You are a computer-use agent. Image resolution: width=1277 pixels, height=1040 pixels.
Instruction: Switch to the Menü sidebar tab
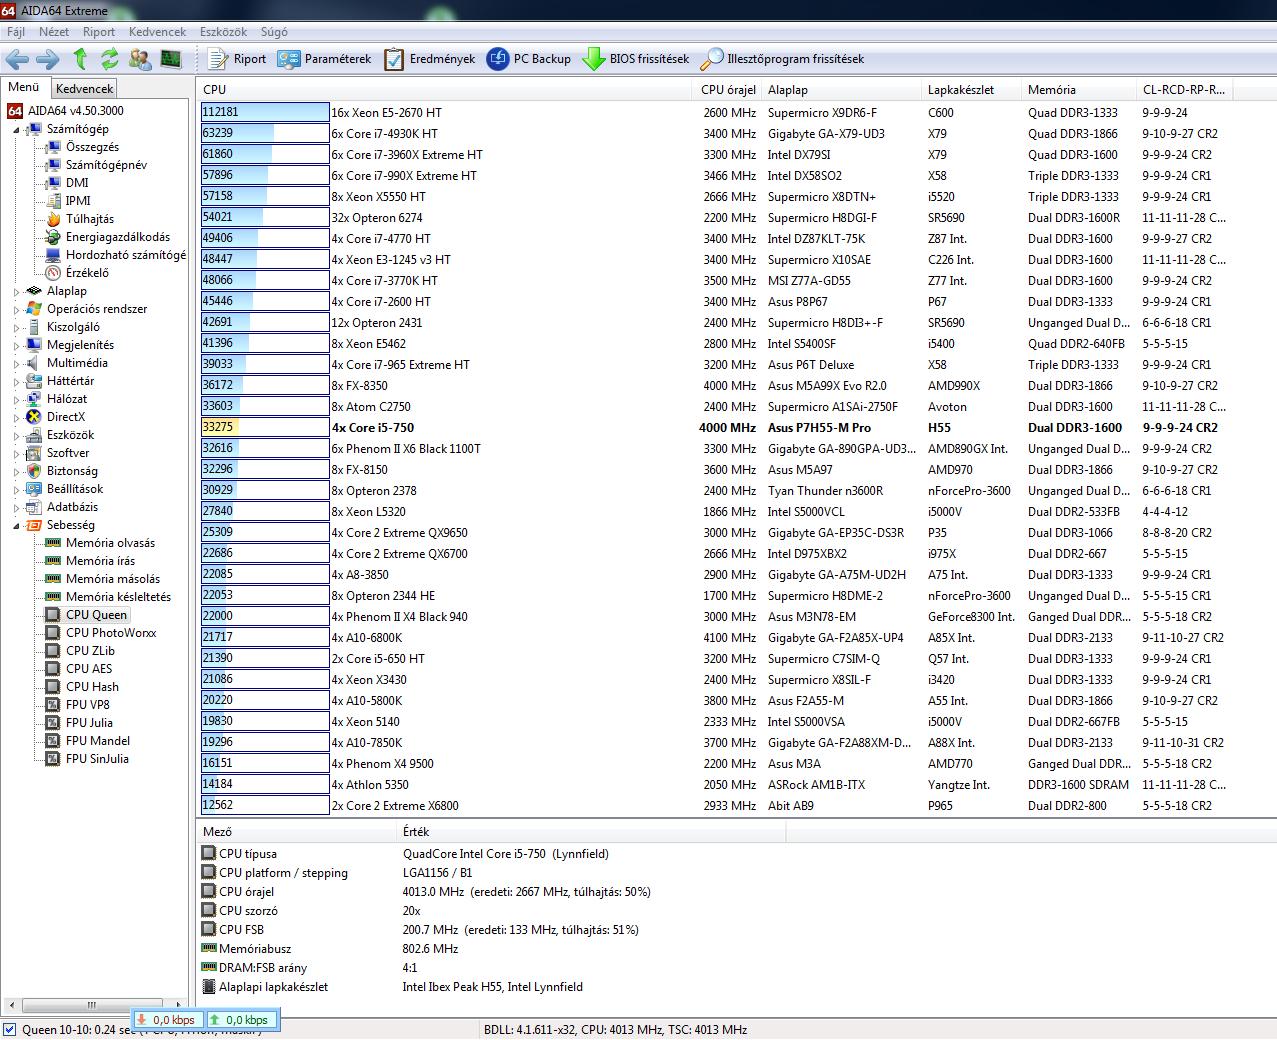pyautogui.click(x=24, y=87)
